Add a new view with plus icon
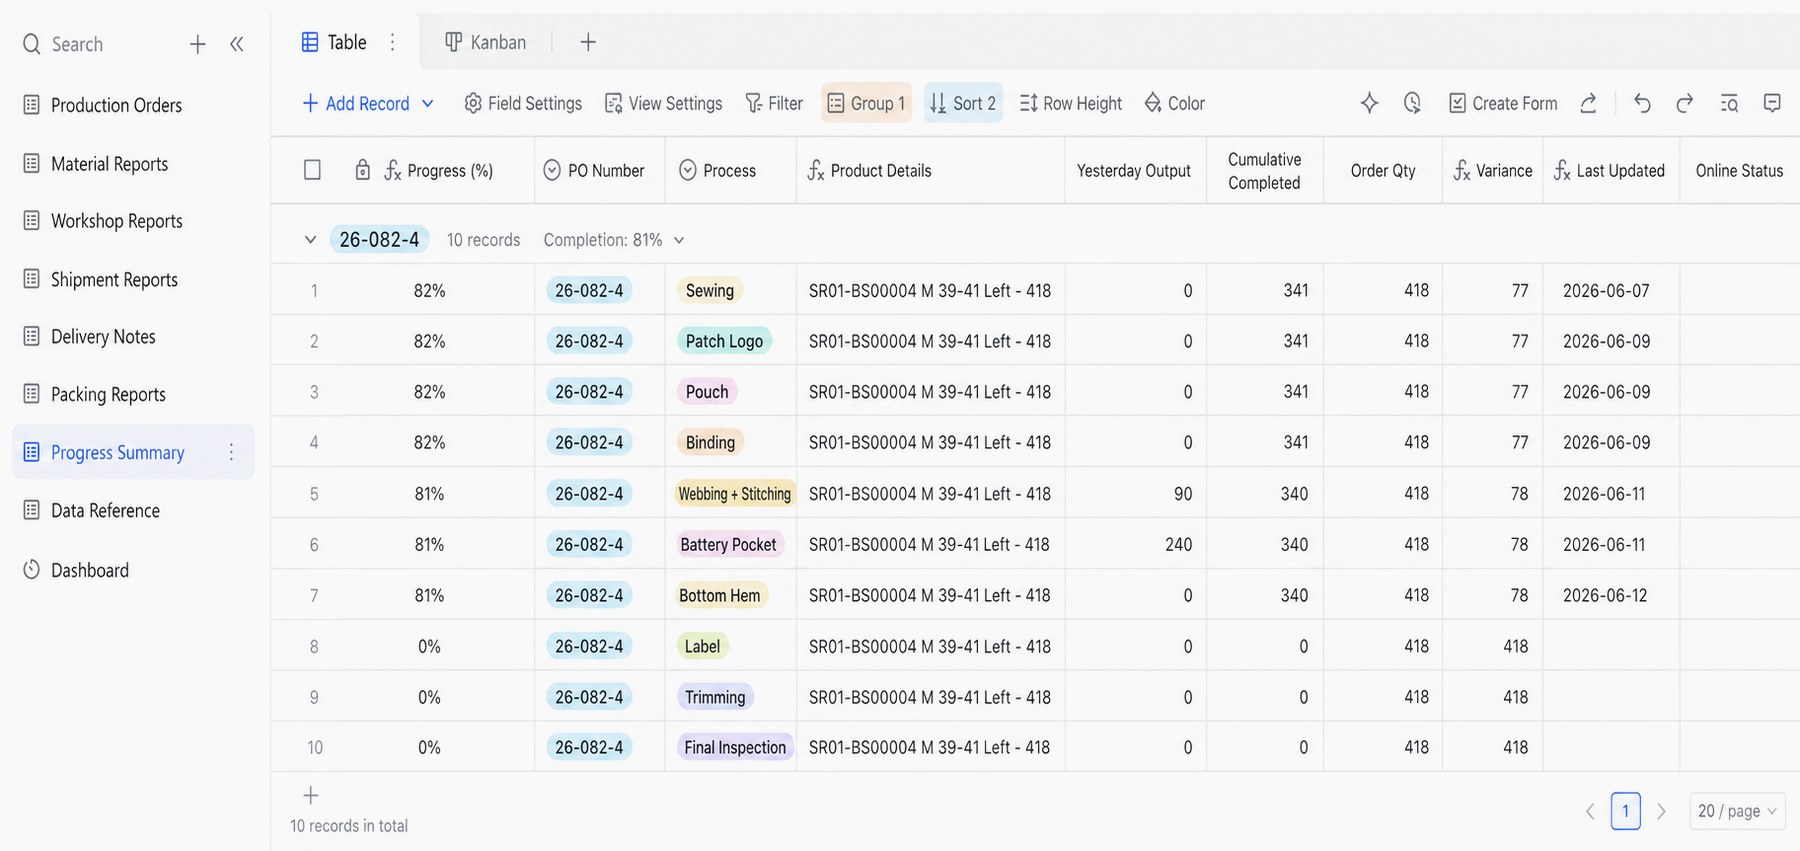This screenshot has width=1800, height=851. (588, 42)
